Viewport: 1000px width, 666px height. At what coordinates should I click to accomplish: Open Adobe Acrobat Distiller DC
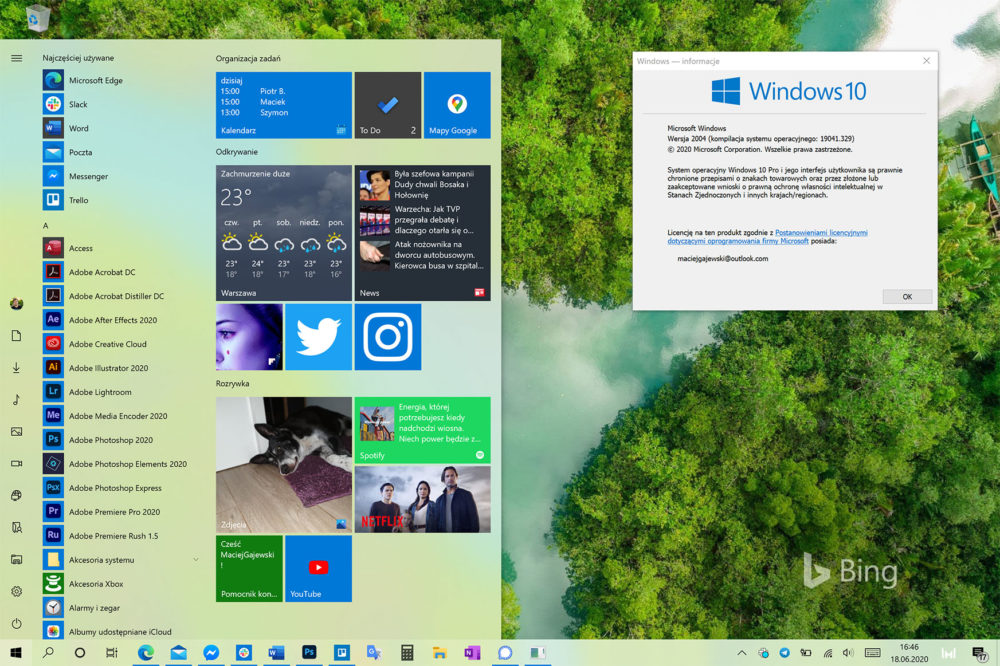(x=121, y=296)
